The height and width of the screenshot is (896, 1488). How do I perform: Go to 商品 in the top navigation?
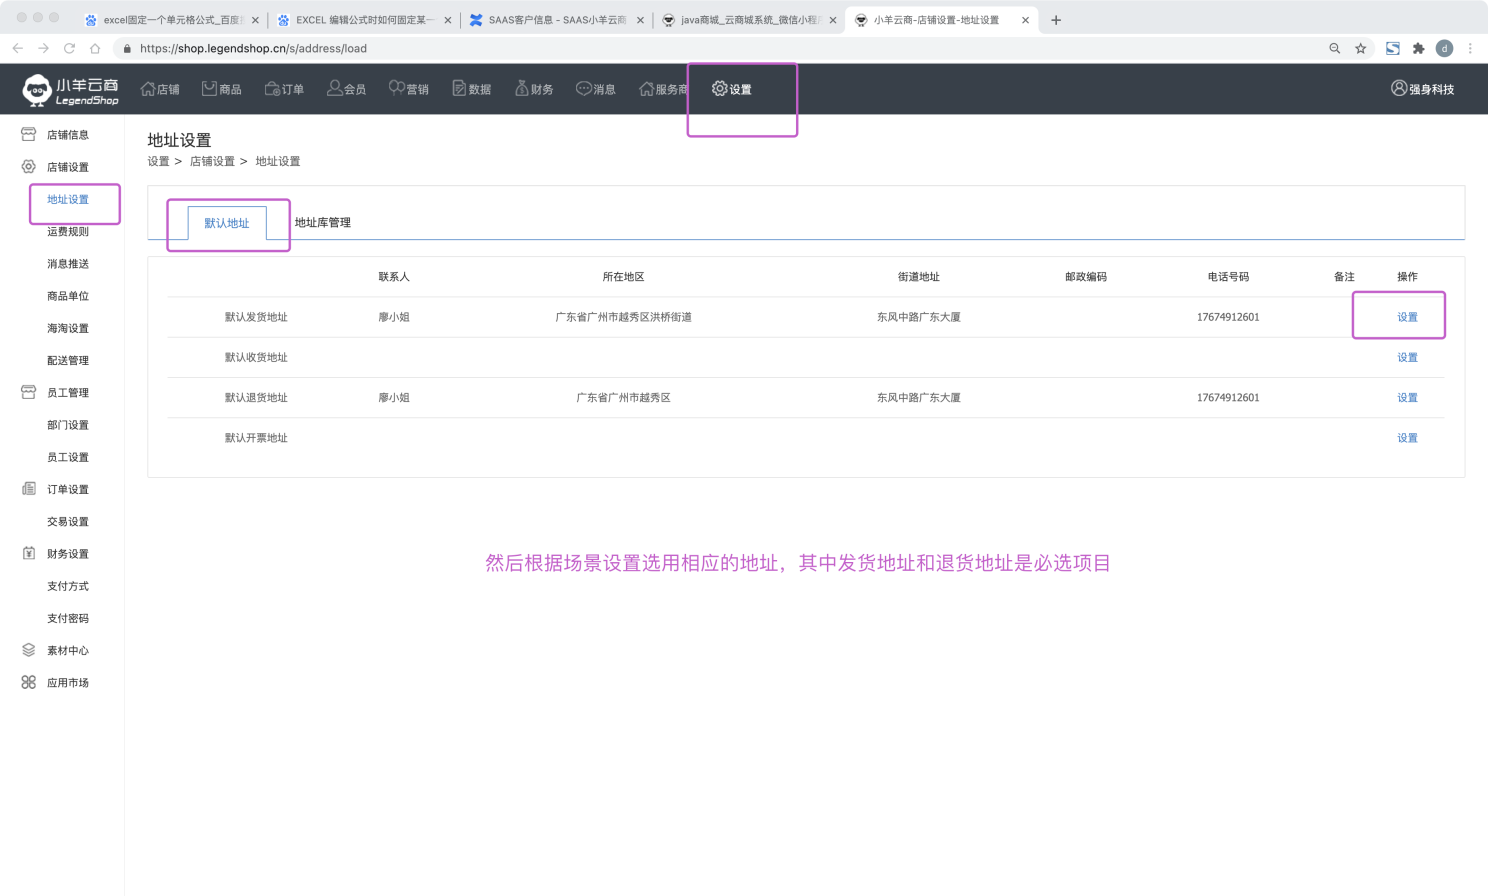pos(222,89)
